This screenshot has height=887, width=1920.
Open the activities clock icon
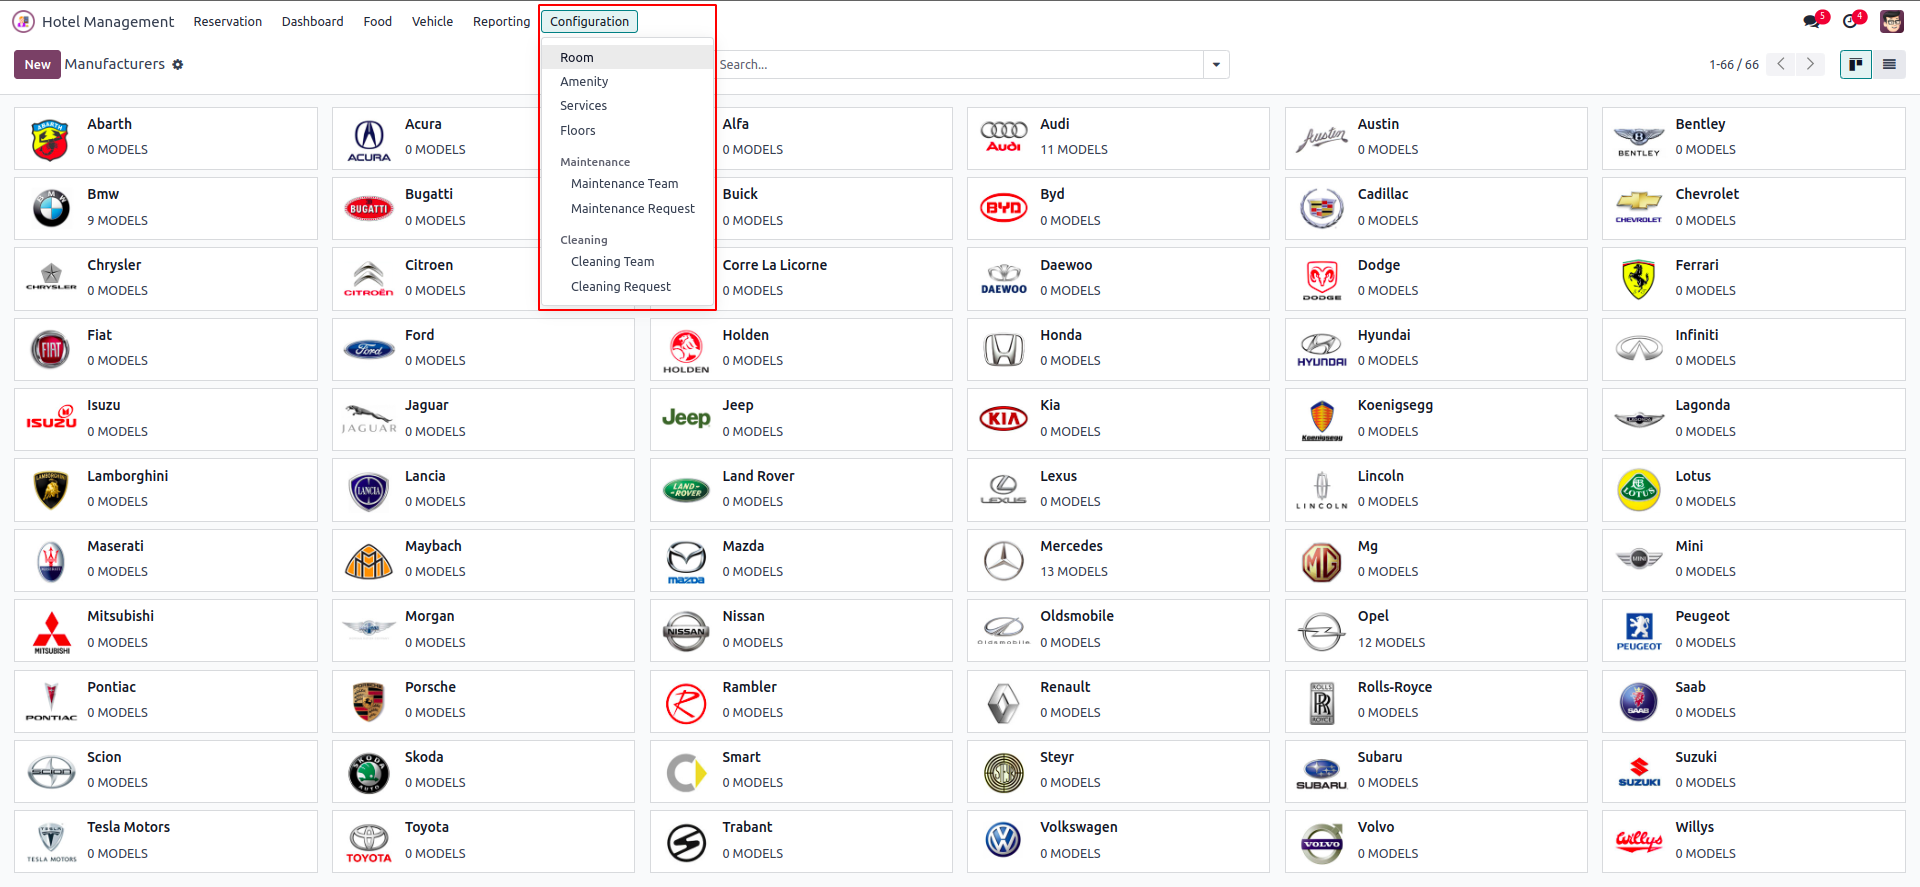(x=1850, y=21)
